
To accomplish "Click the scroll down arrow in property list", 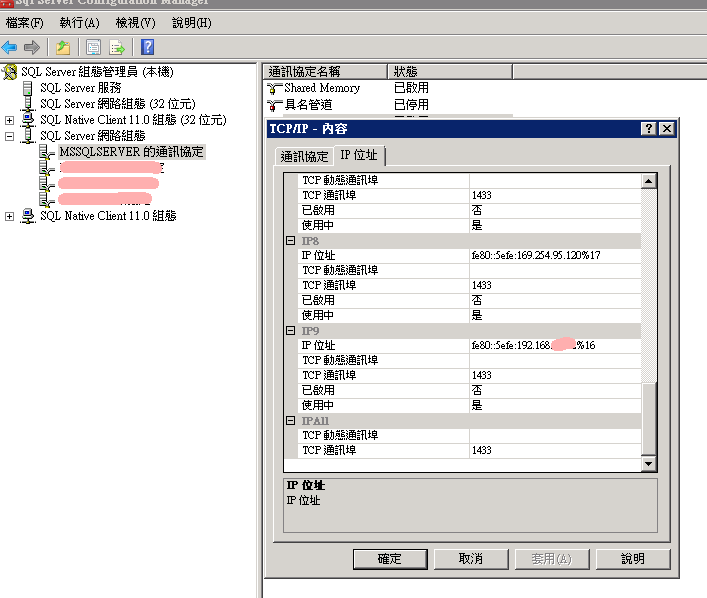I will pyautogui.click(x=648, y=464).
